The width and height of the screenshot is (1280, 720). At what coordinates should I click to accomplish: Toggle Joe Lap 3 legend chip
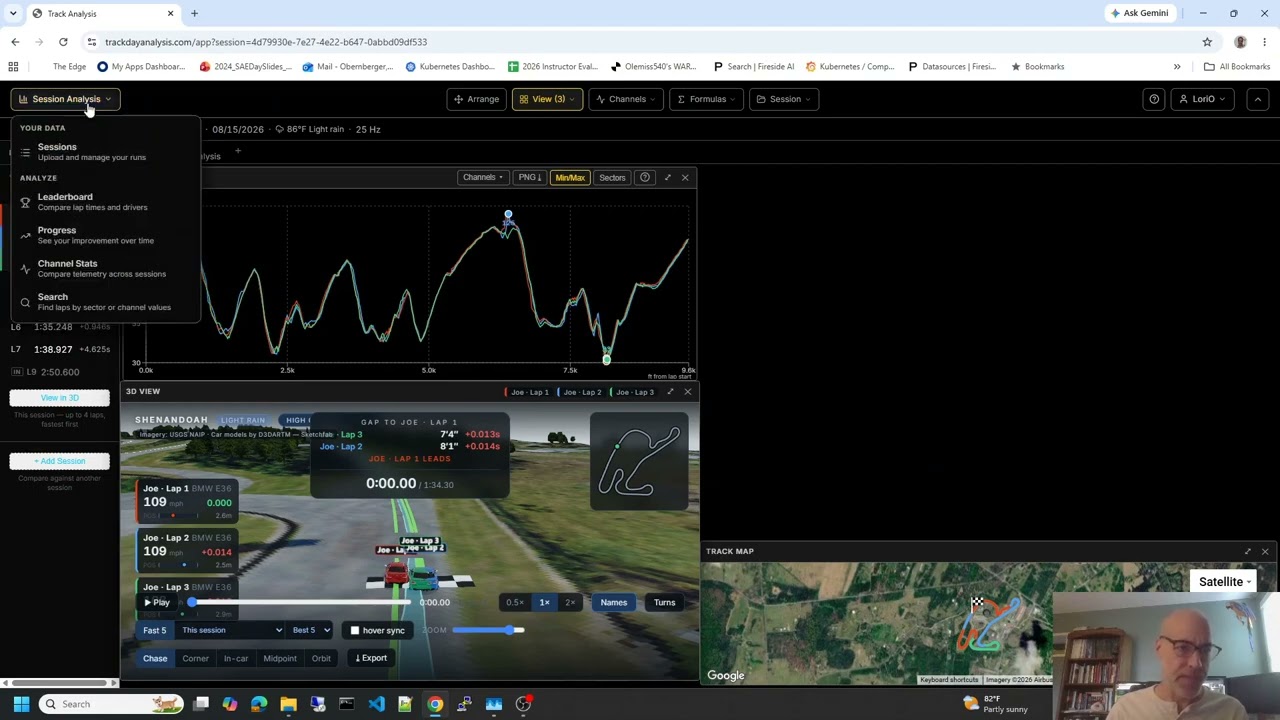[631, 392]
